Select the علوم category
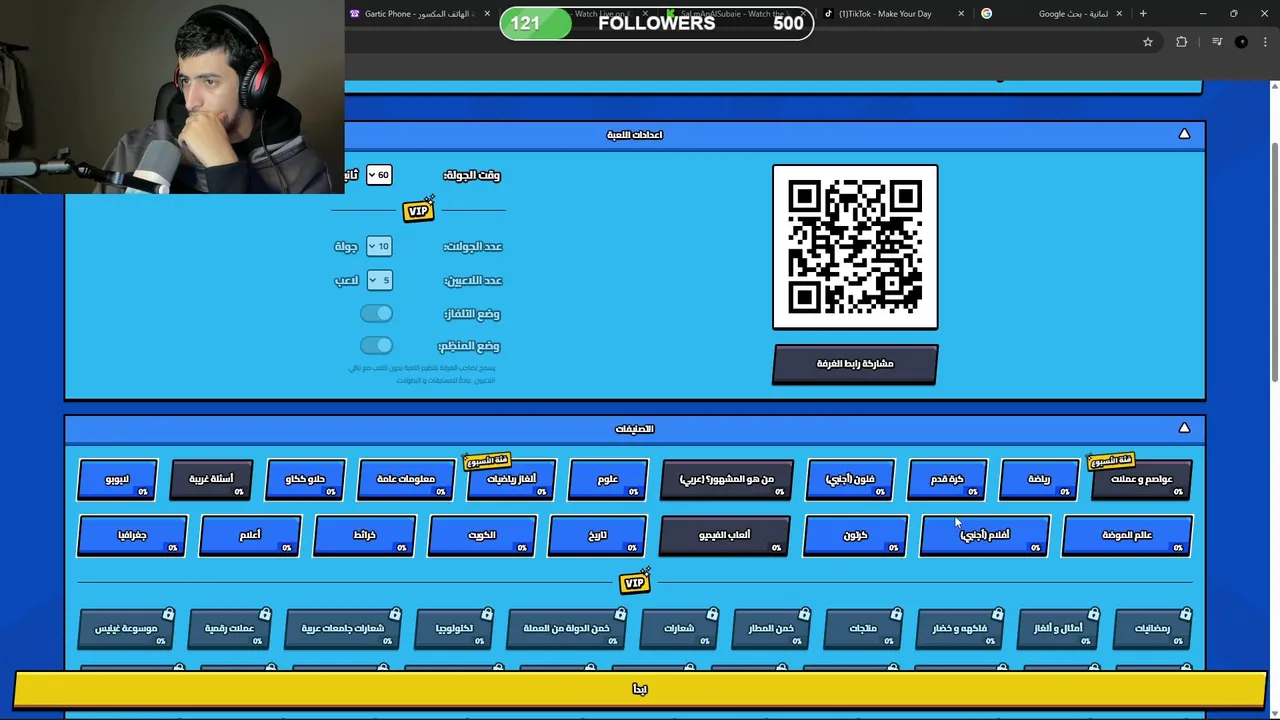The width and height of the screenshot is (1280, 720). [x=608, y=479]
